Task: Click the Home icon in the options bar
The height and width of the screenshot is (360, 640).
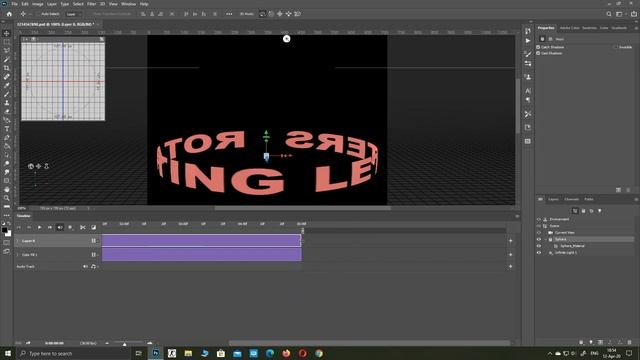Action: point(9,14)
